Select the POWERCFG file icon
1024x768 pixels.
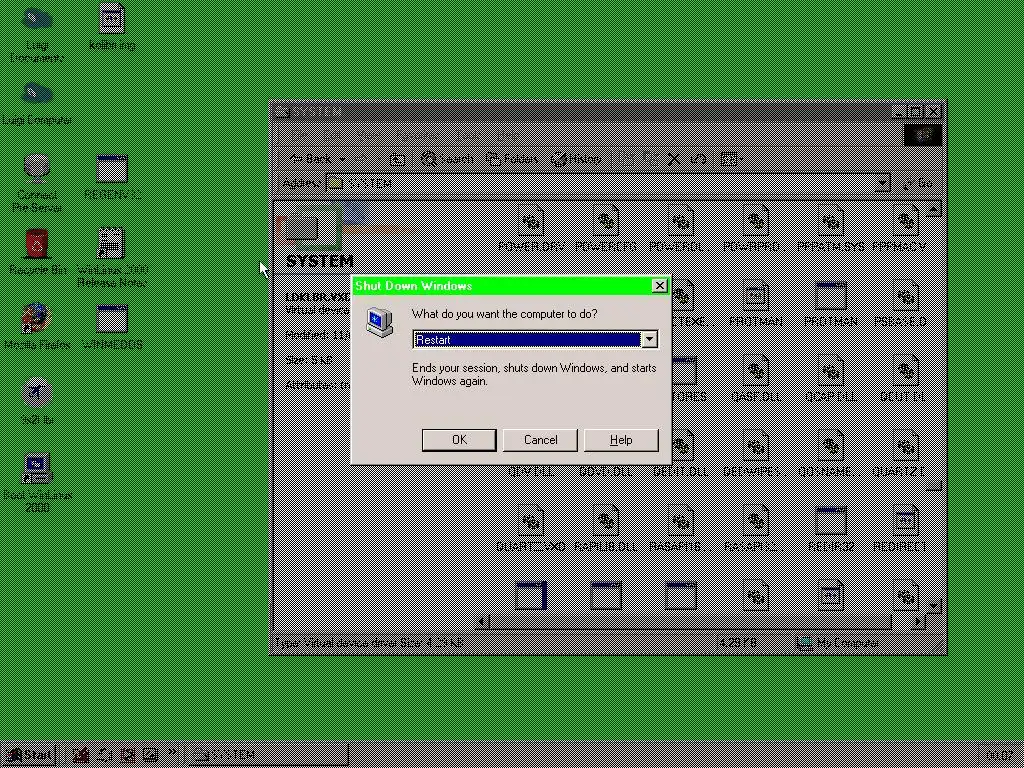(x=605, y=229)
